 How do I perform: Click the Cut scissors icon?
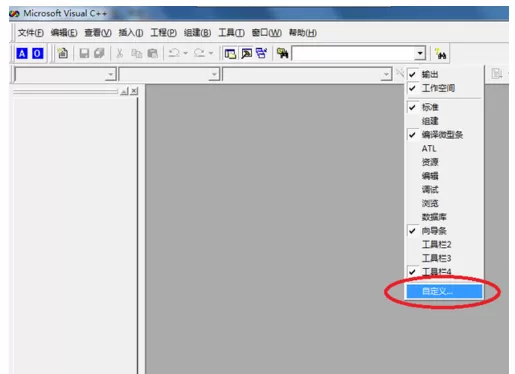(119, 53)
